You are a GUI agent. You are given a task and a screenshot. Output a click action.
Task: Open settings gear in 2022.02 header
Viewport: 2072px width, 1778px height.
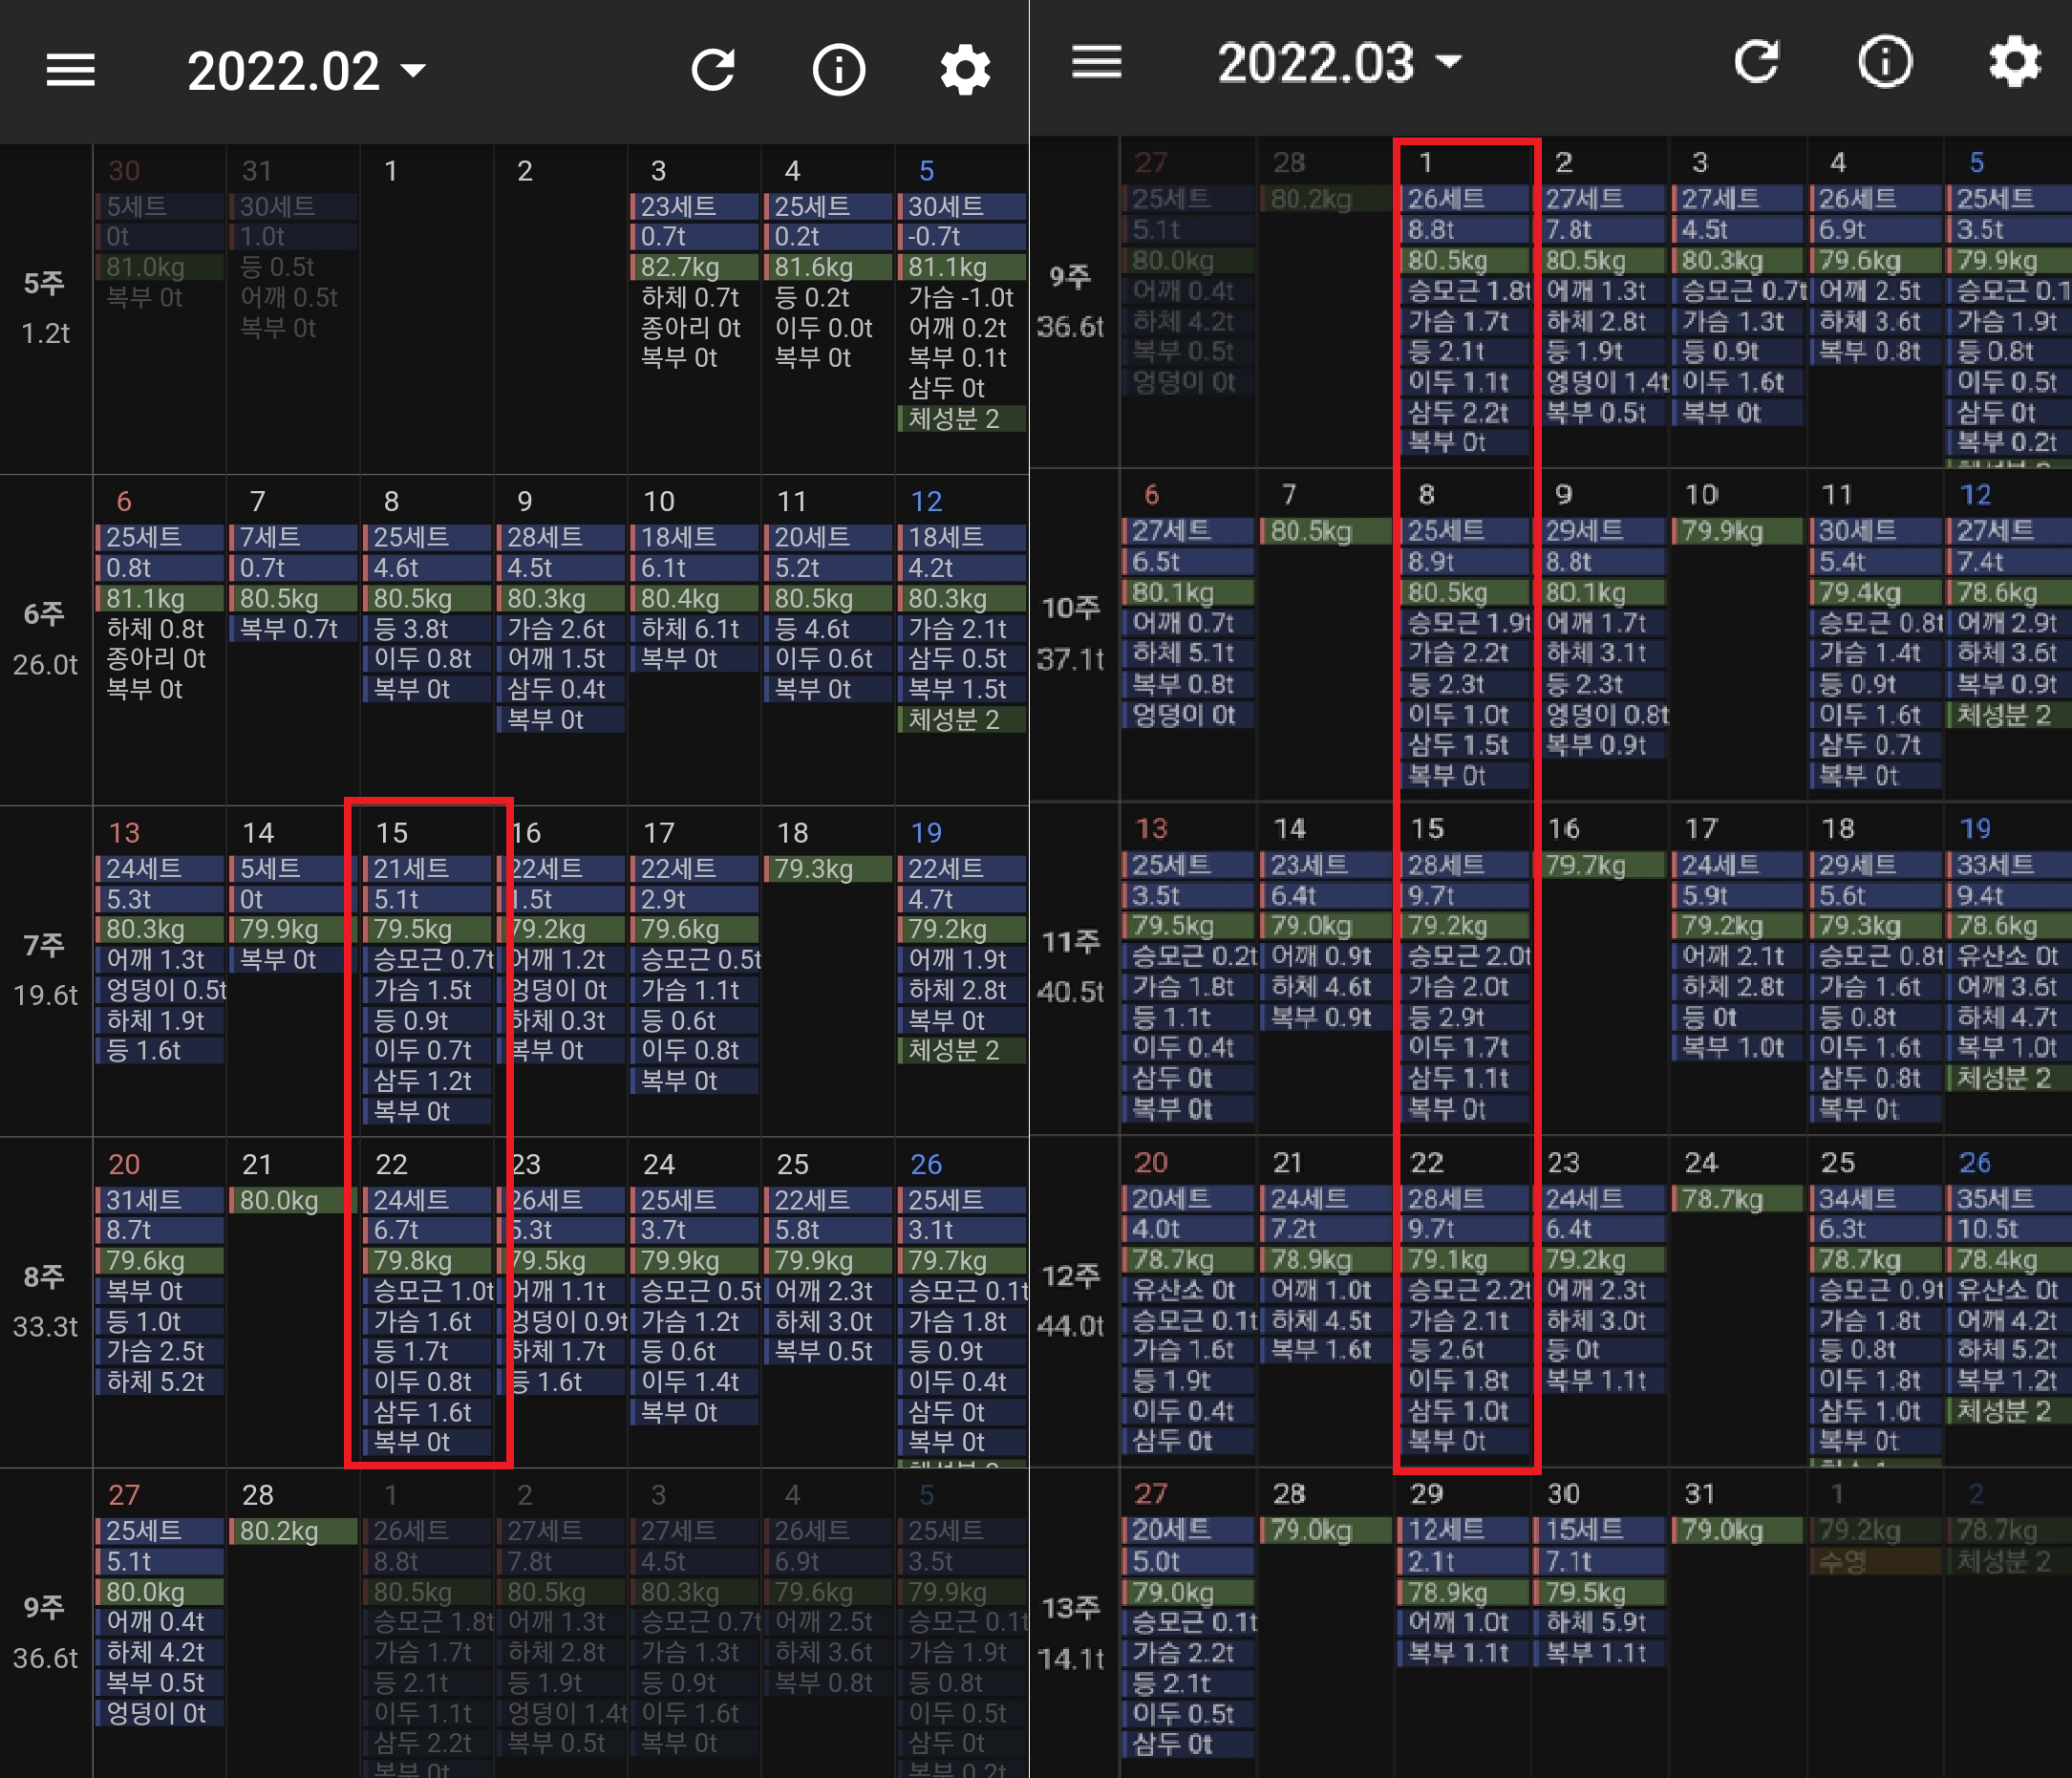[965, 70]
